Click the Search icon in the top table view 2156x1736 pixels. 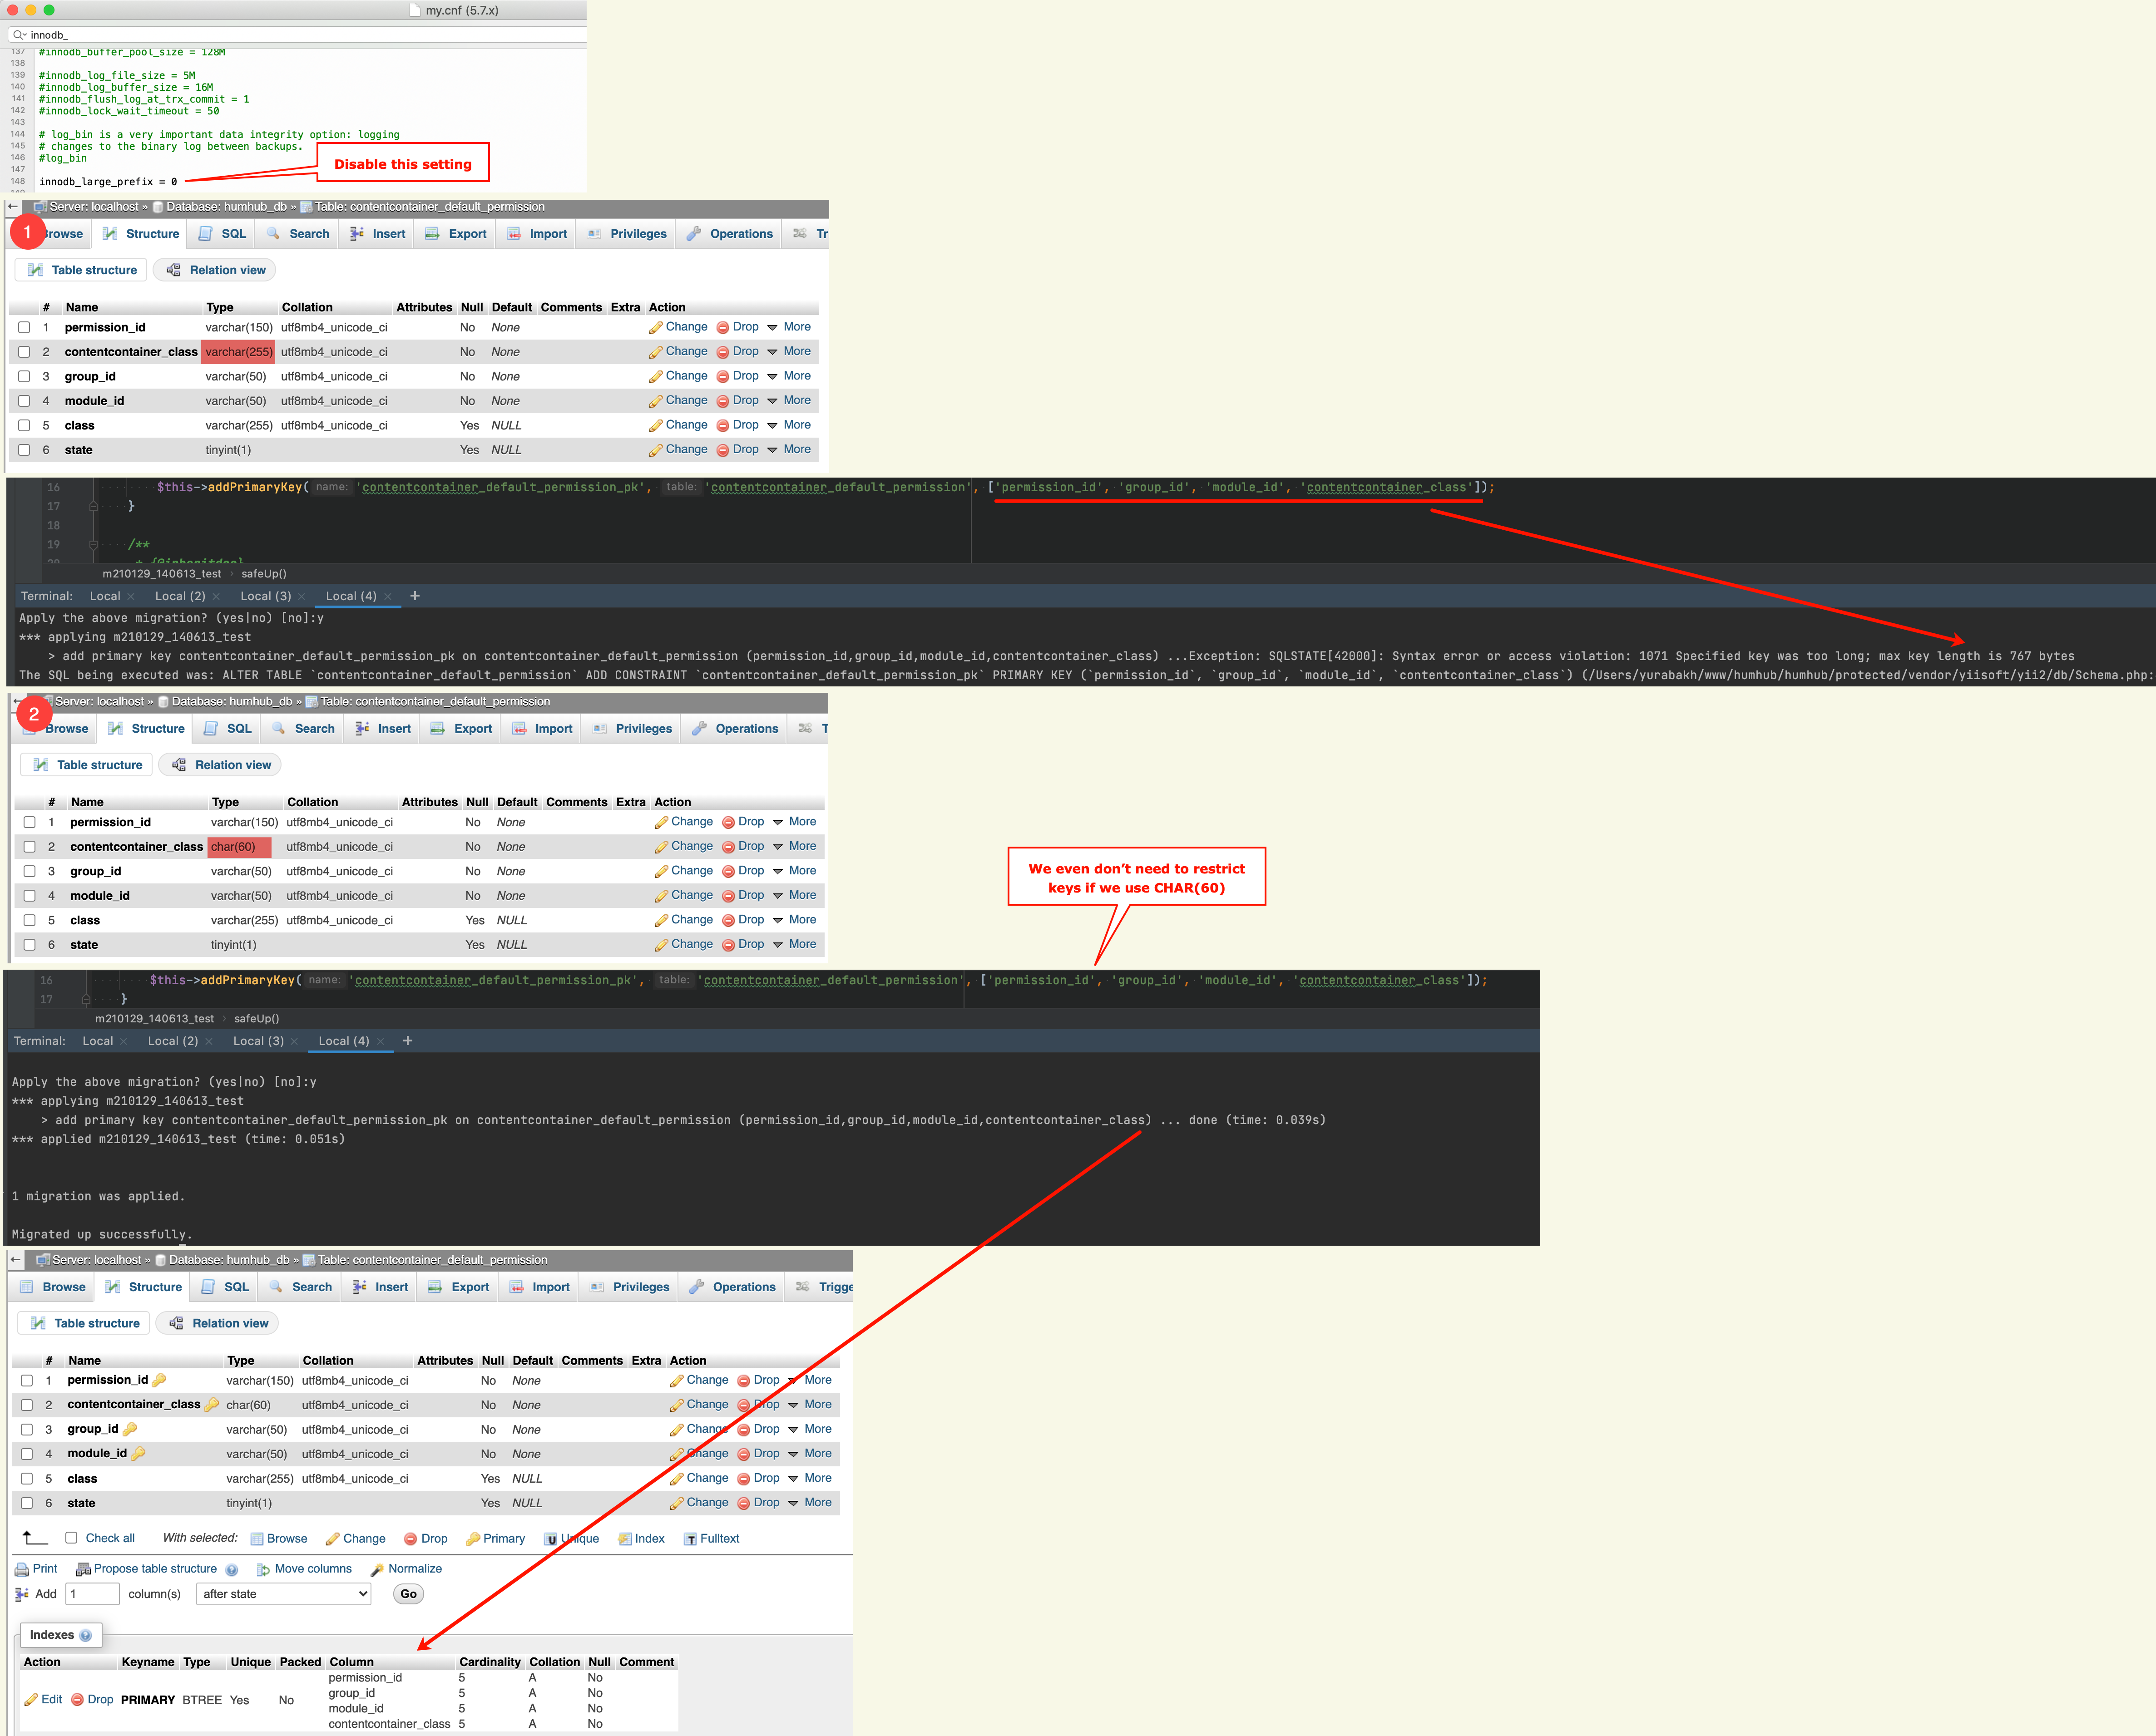pos(272,233)
